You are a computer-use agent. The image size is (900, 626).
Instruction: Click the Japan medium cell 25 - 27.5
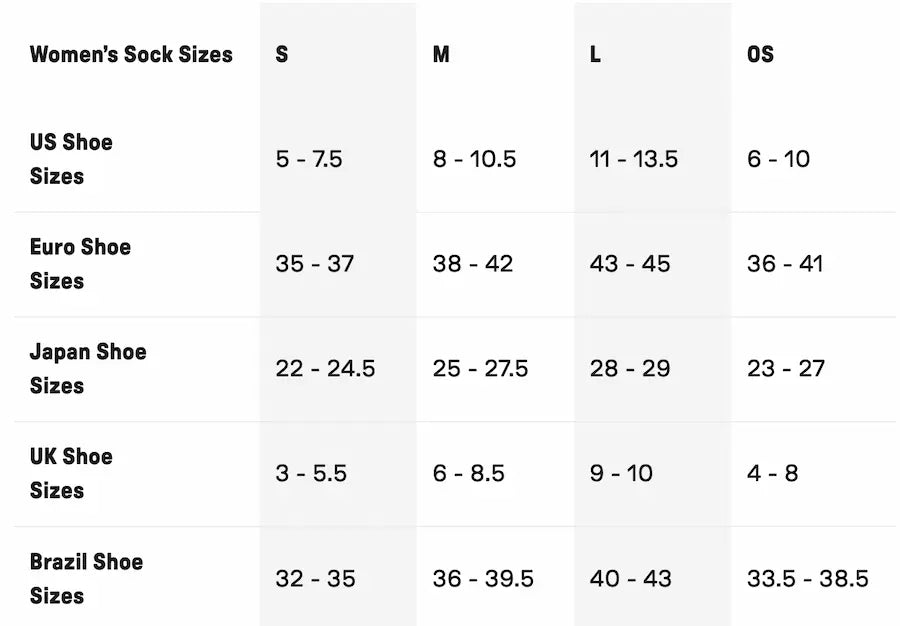480,368
